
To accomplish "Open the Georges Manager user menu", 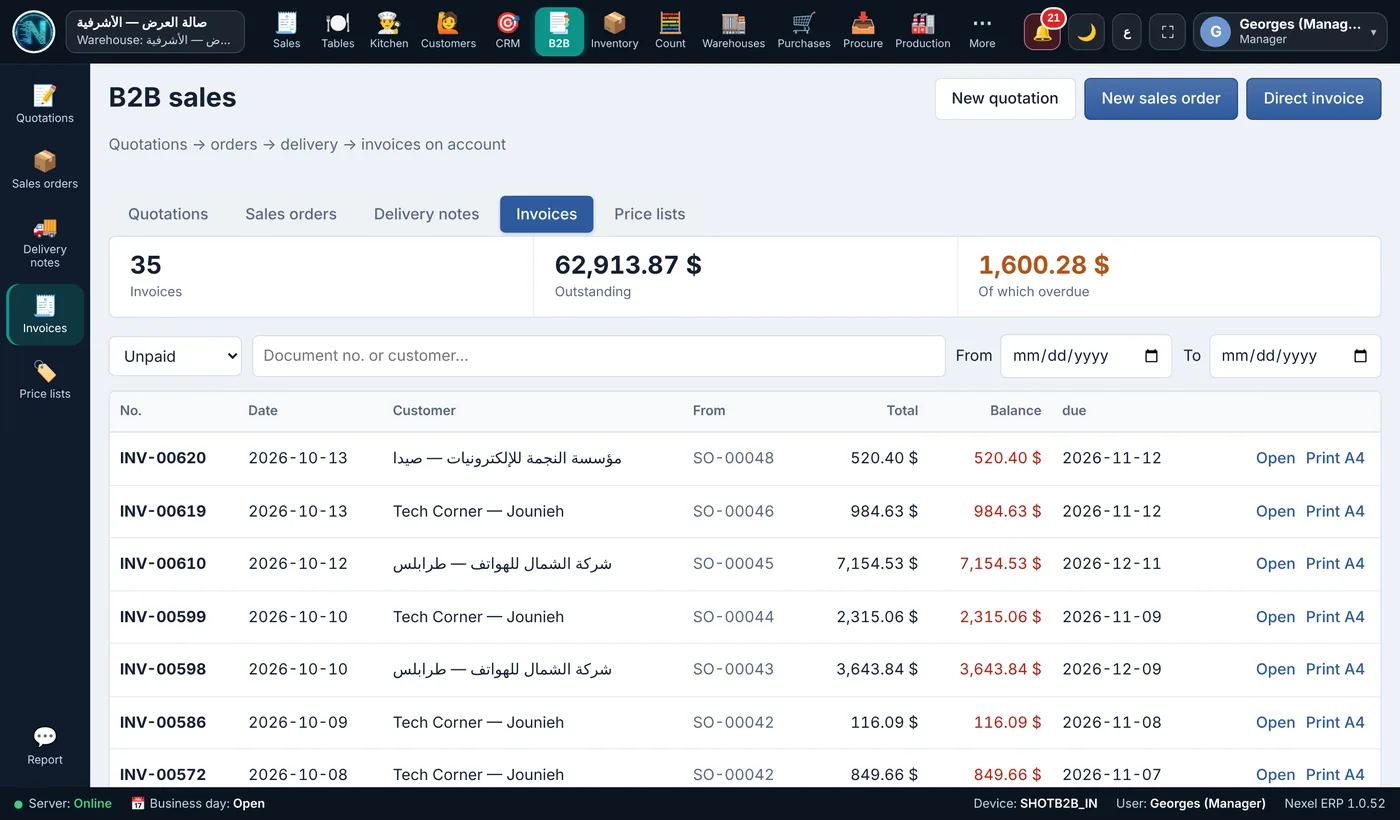I will click(1292, 32).
